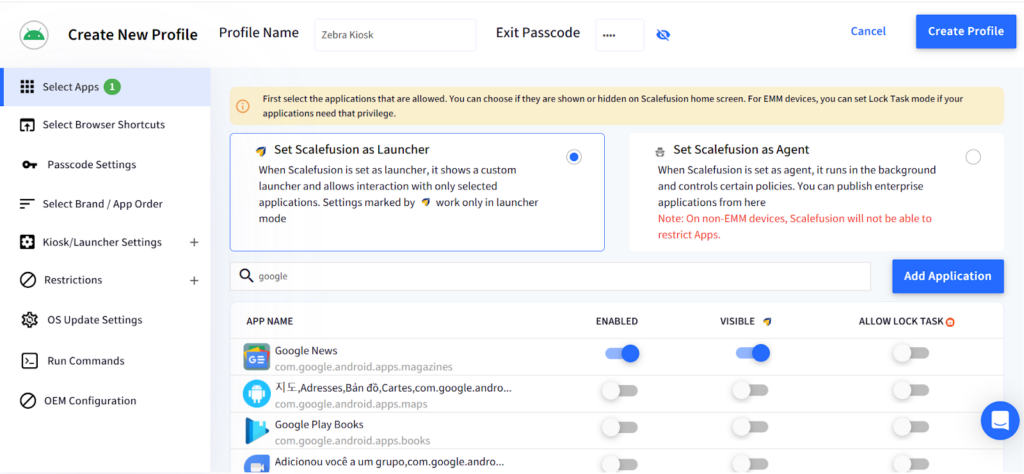Click the Create Profile button
The height and width of the screenshot is (474, 1024).
[965, 31]
